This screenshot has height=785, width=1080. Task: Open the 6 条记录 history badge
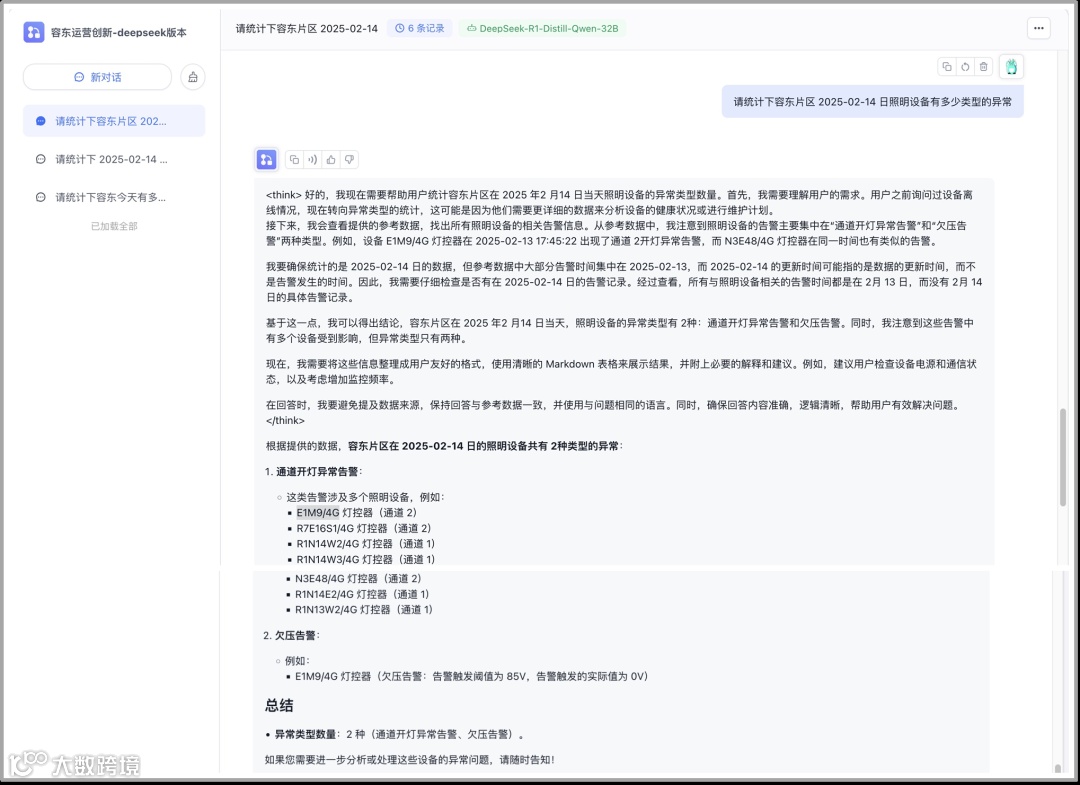click(x=419, y=28)
